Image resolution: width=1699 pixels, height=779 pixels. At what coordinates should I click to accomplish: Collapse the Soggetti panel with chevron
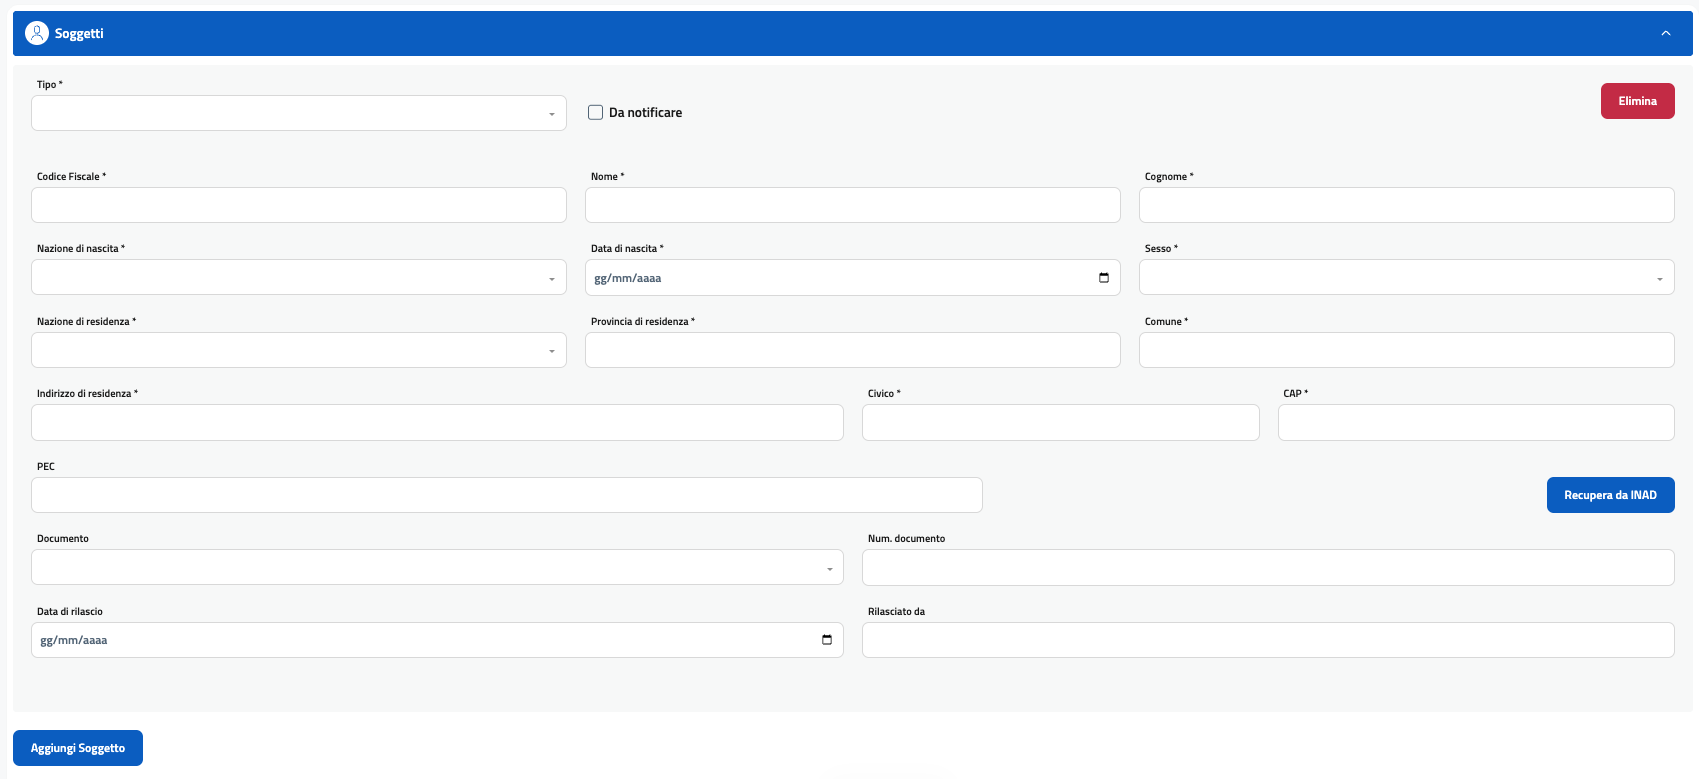1666,33
